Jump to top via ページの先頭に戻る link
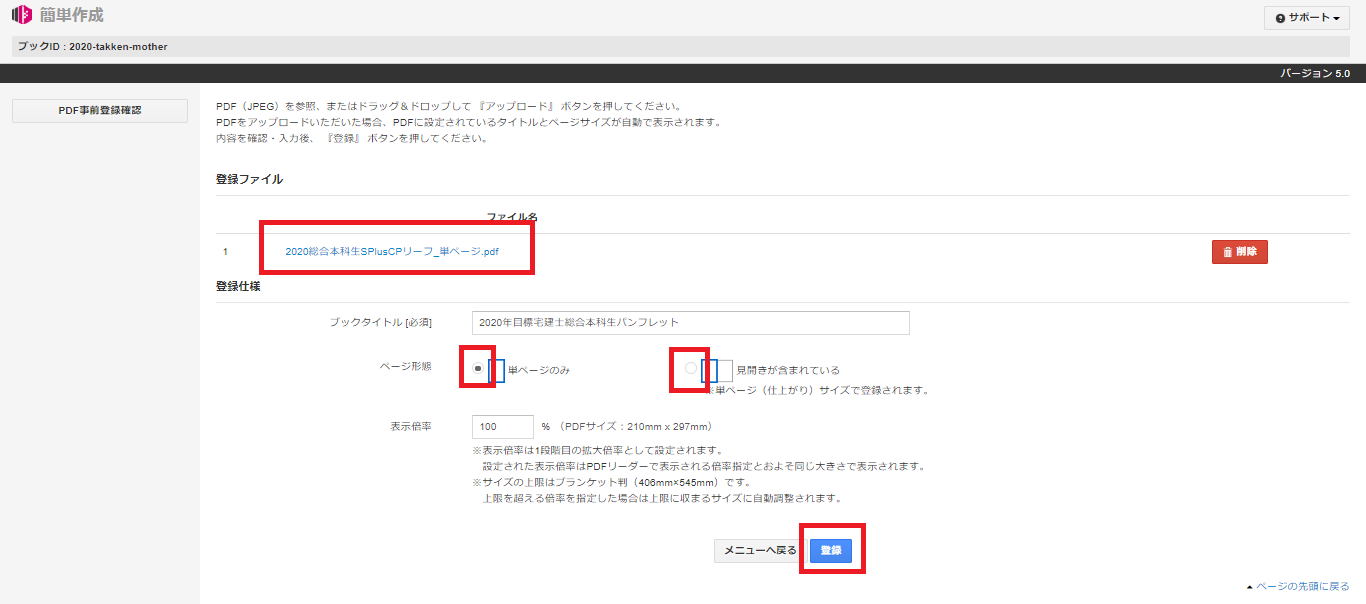1366x604 pixels. click(x=1302, y=586)
